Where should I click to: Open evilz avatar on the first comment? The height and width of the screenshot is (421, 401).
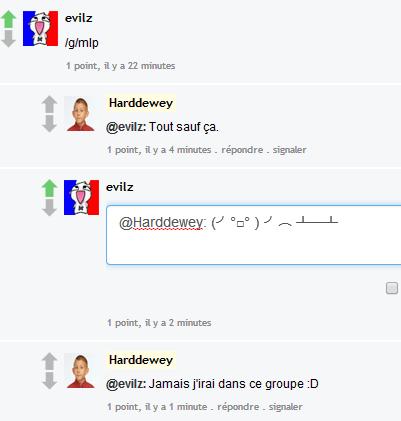tap(40, 28)
